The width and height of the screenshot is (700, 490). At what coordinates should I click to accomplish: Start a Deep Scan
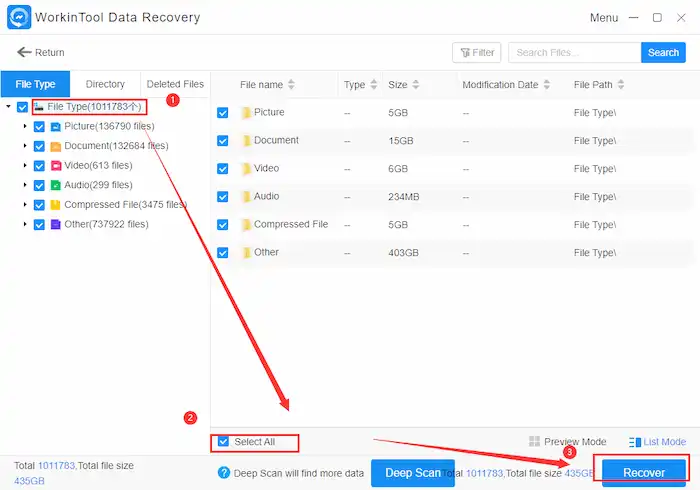click(x=412, y=473)
